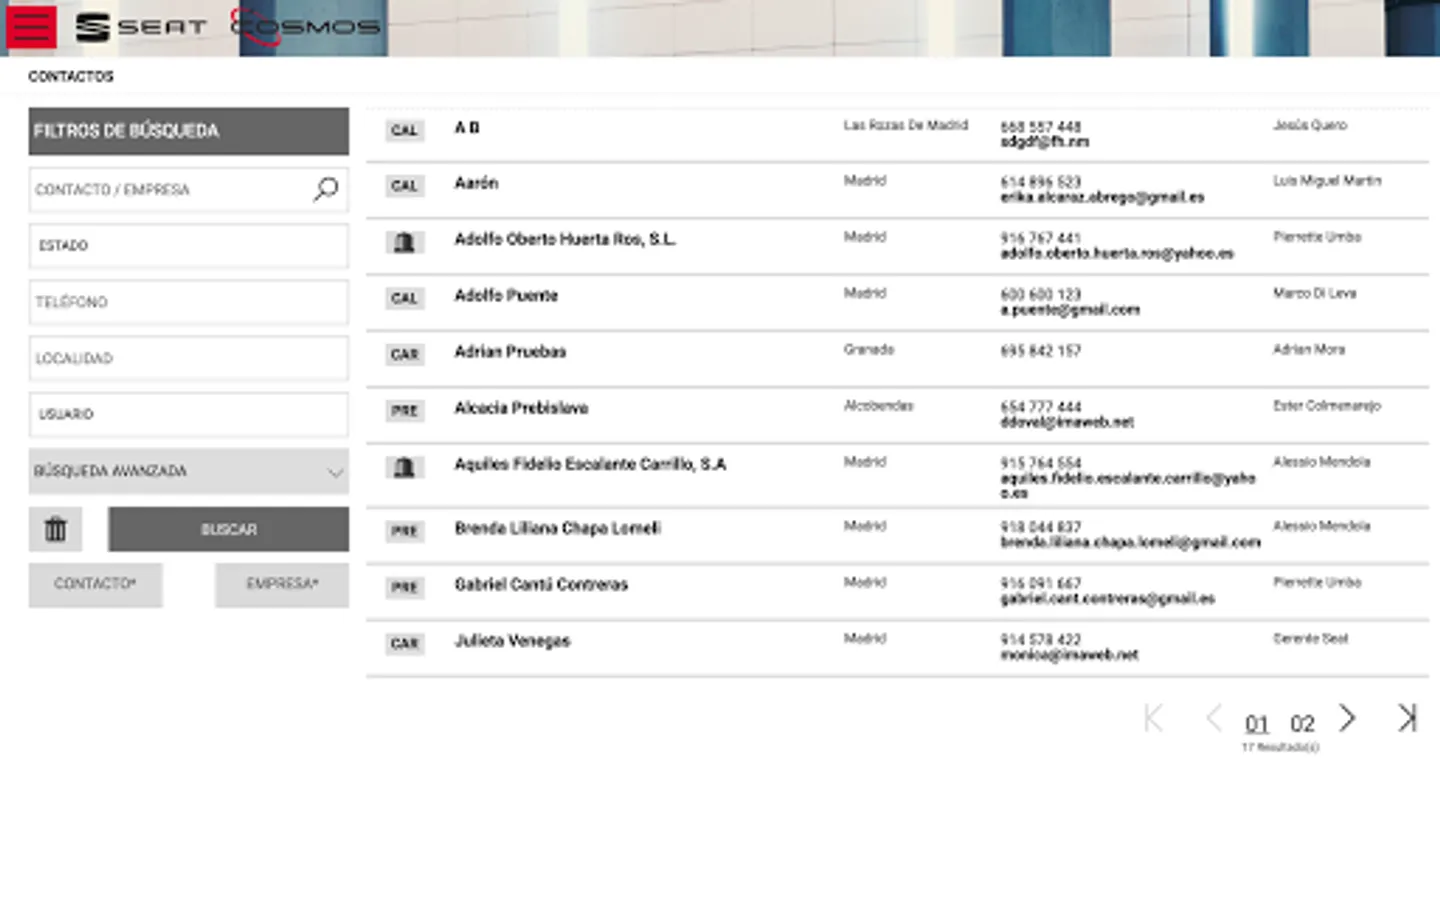Click the trash clear-filters icon

click(x=55, y=529)
